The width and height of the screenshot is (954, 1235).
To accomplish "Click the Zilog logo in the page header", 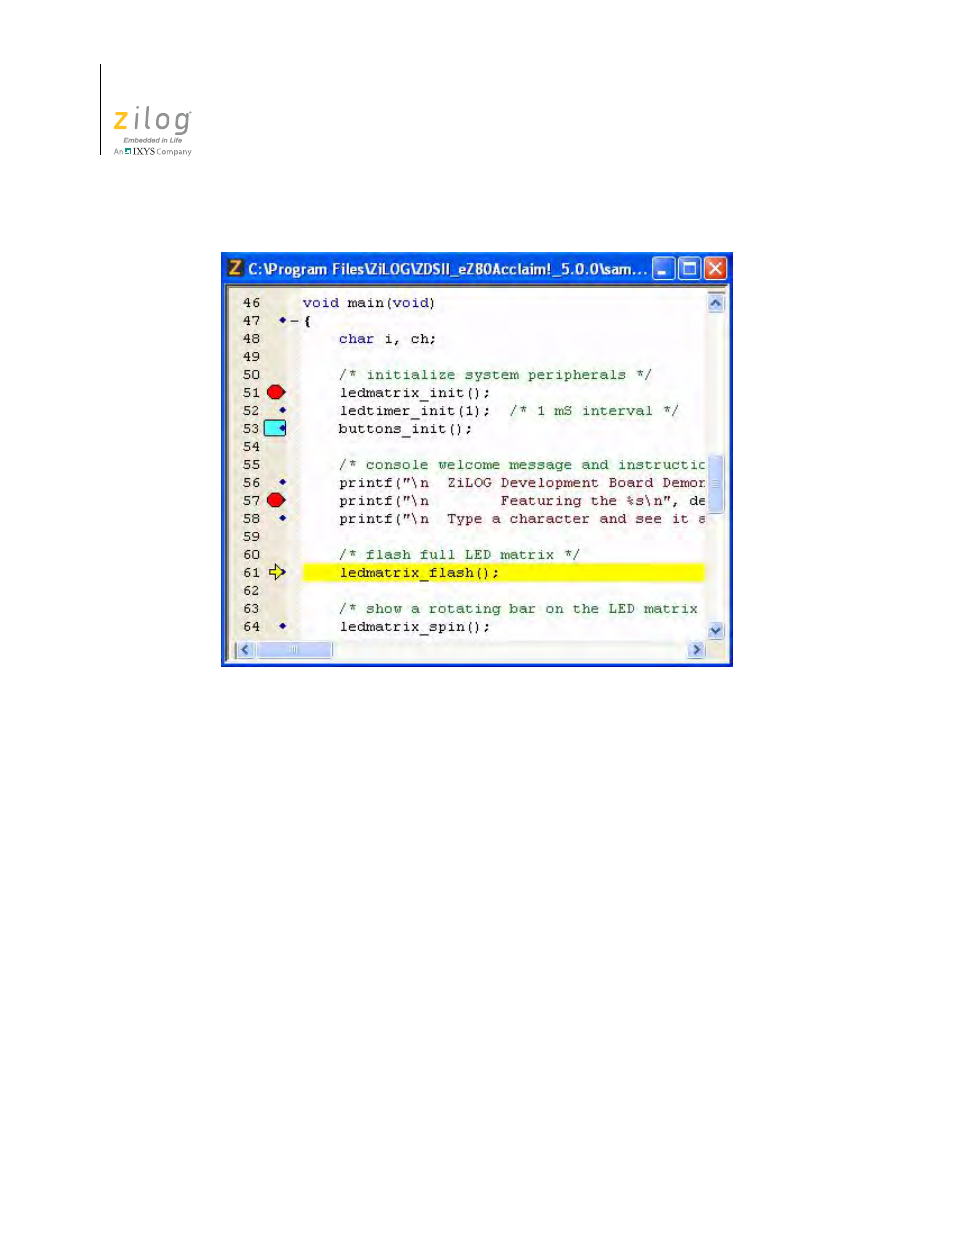I will pos(152,131).
